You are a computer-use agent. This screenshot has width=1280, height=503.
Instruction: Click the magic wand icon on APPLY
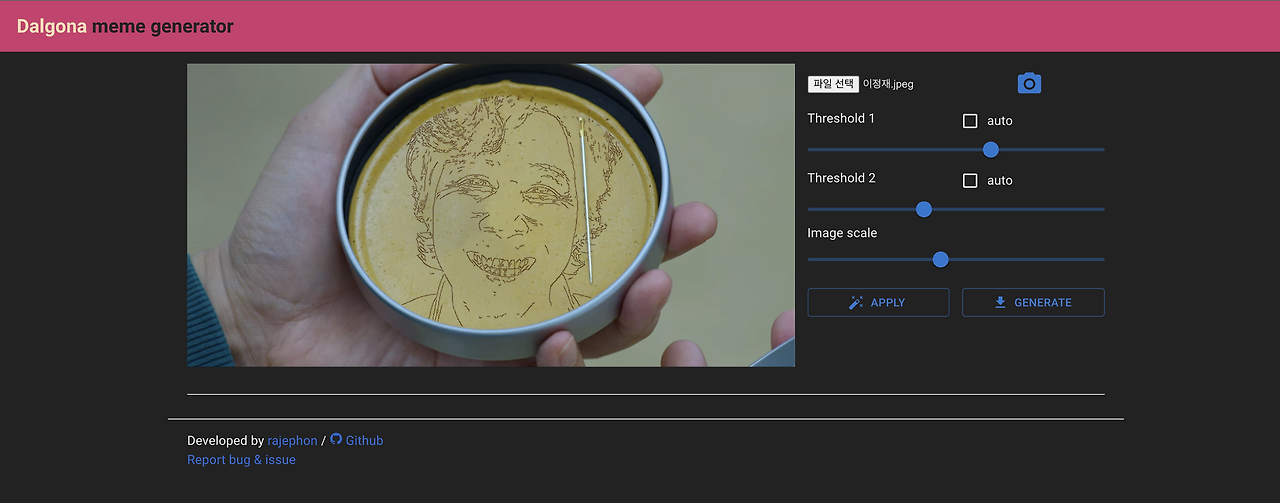tap(856, 302)
